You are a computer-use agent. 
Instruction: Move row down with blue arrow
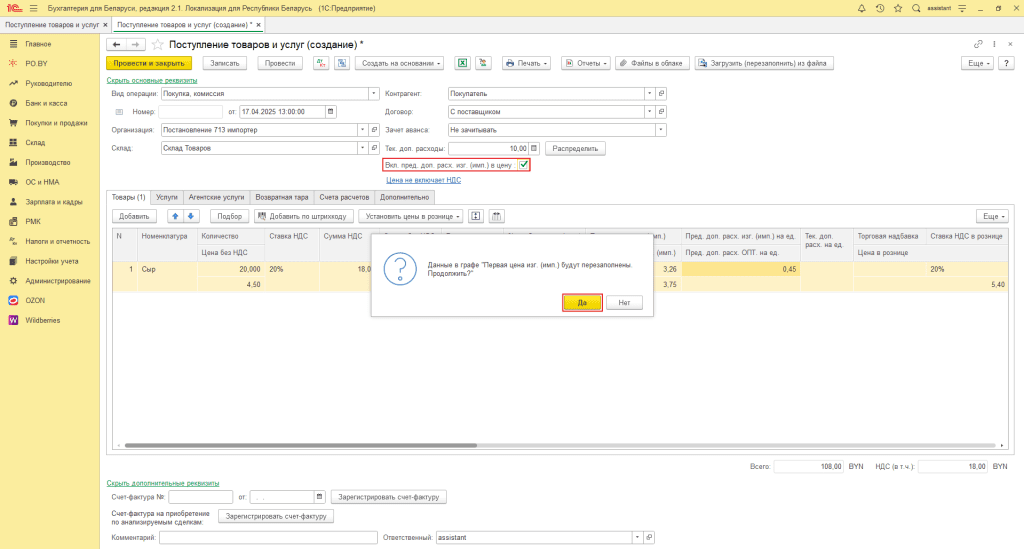(x=191, y=216)
